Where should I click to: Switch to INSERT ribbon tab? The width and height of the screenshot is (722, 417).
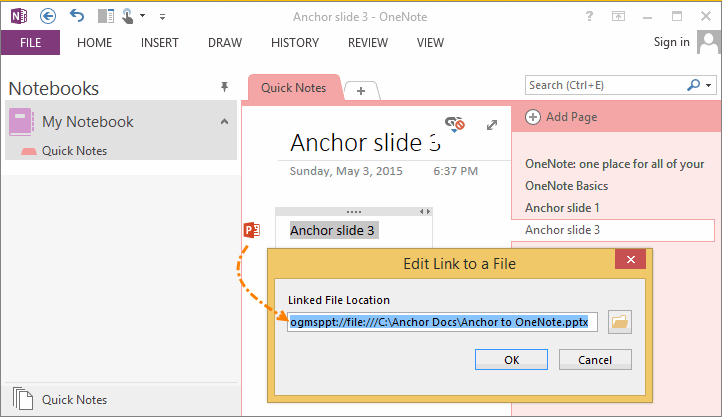(x=159, y=43)
